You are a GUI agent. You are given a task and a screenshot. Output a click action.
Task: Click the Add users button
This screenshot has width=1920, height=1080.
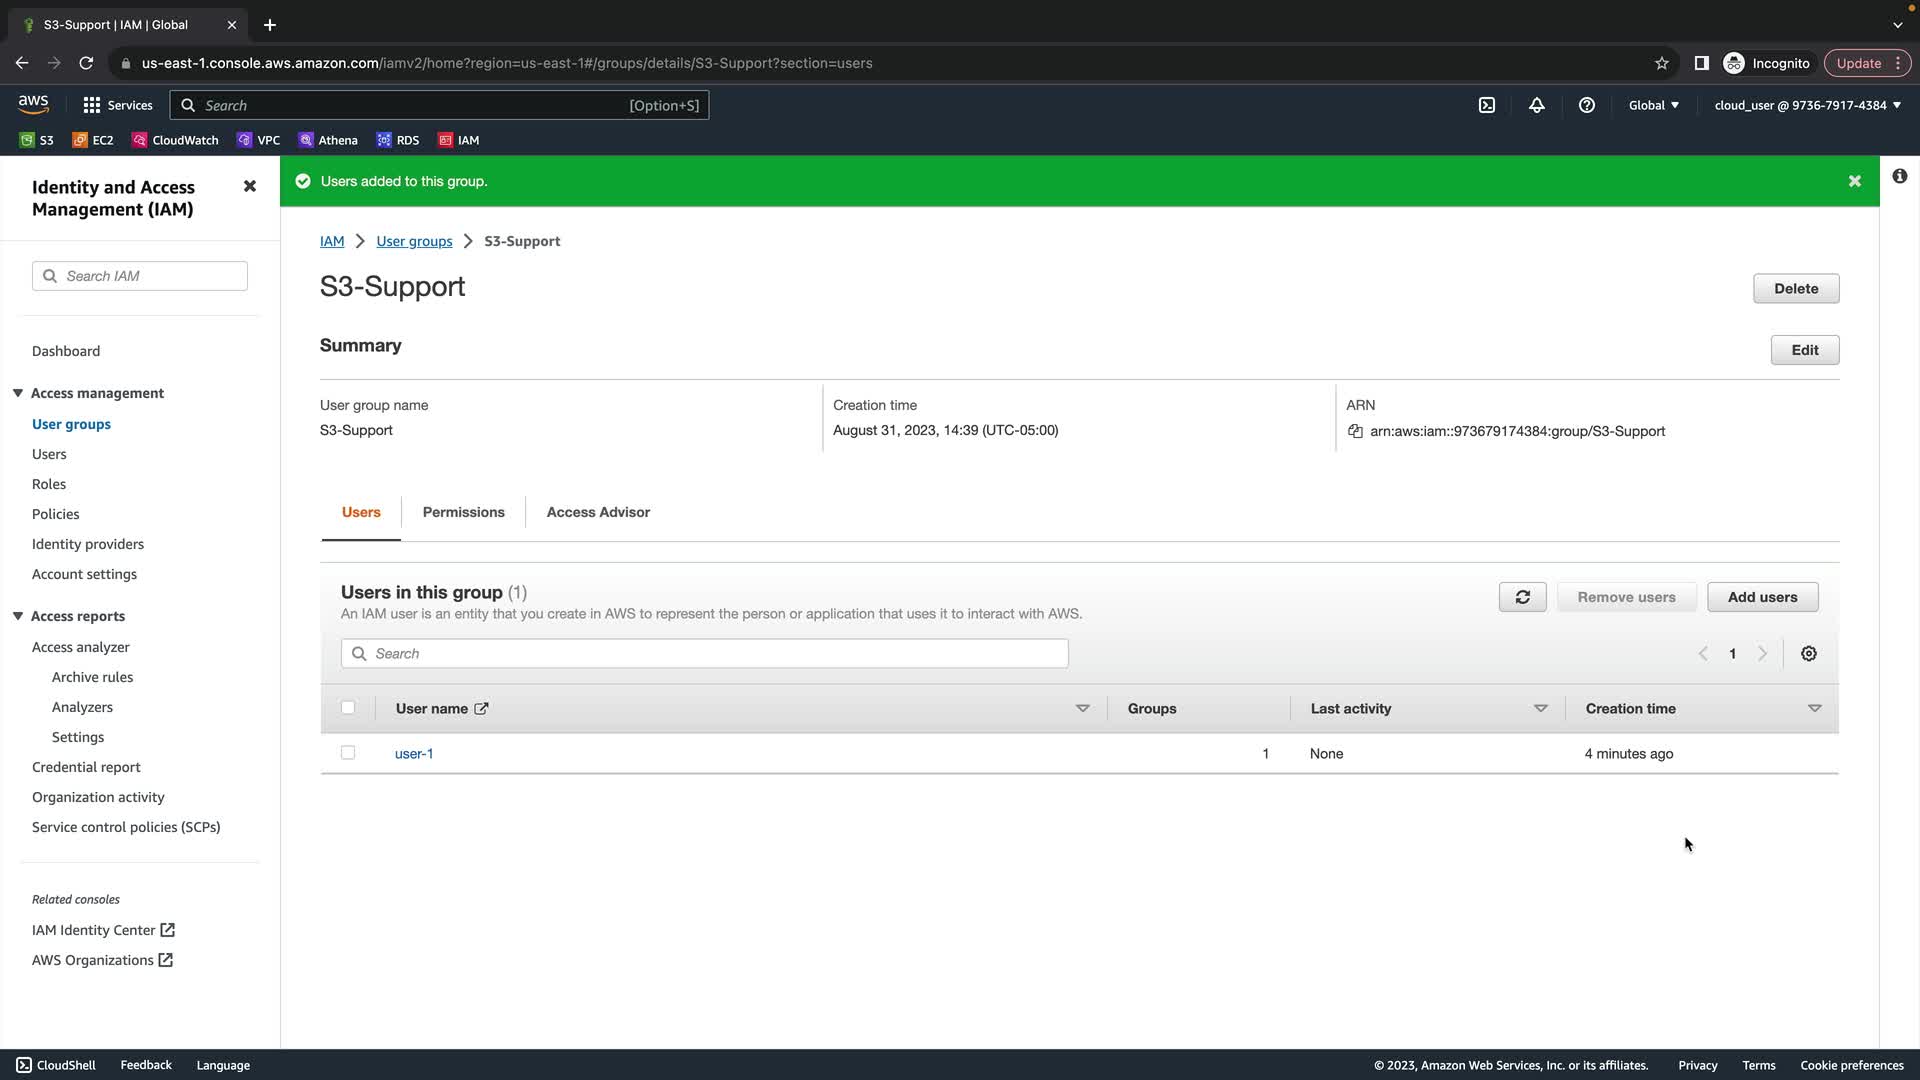click(x=1762, y=597)
